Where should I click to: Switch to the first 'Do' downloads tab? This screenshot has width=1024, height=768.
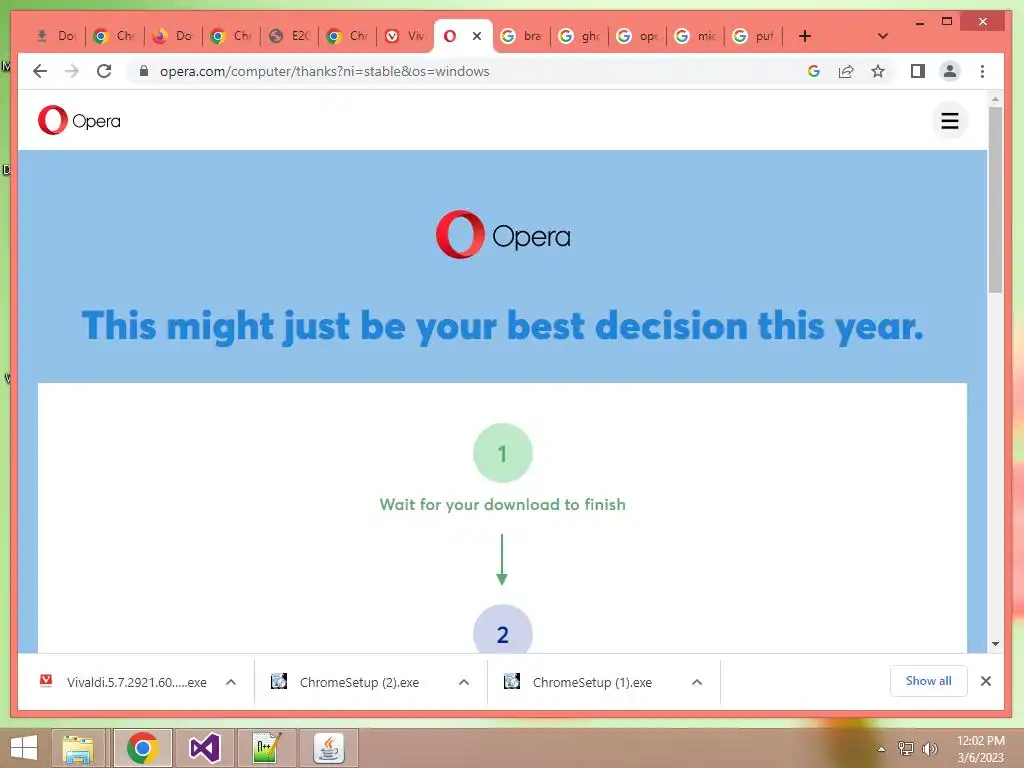56,36
